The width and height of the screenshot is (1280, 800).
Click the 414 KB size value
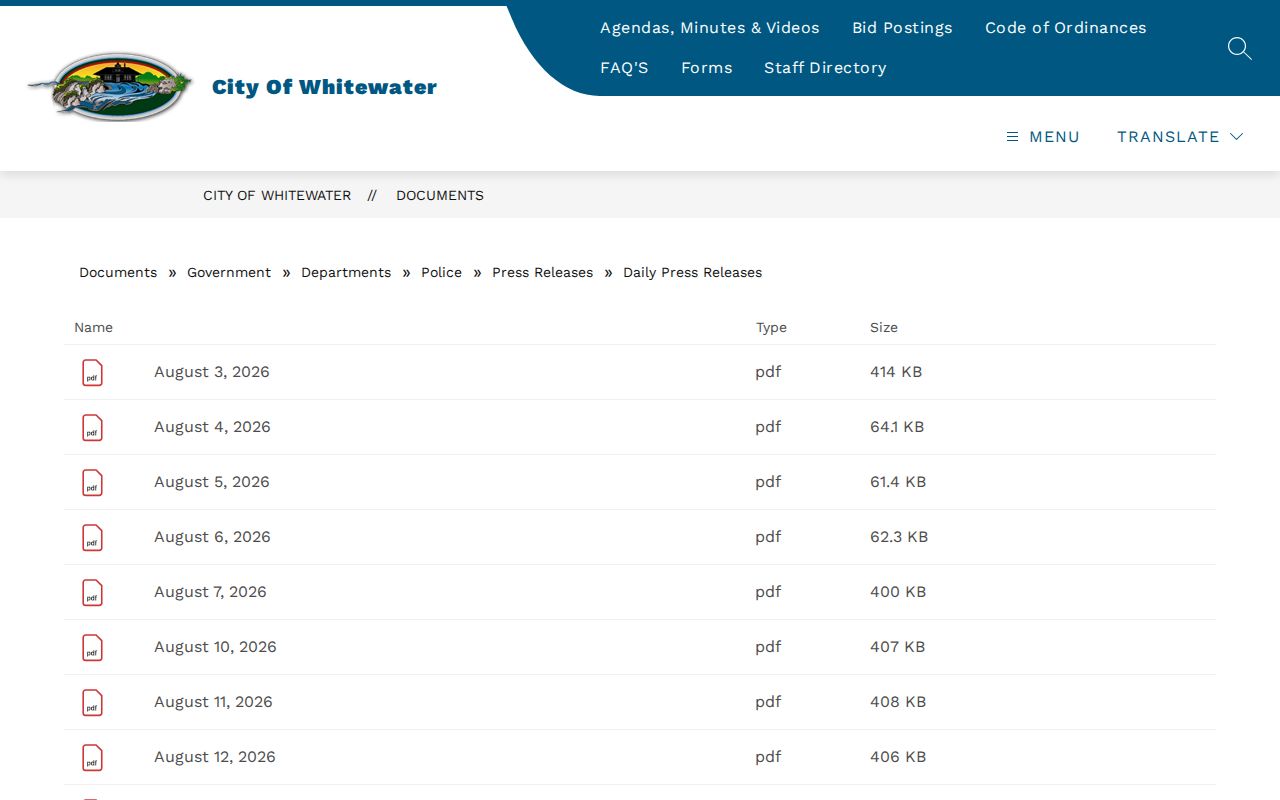pyautogui.click(x=896, y=372)
